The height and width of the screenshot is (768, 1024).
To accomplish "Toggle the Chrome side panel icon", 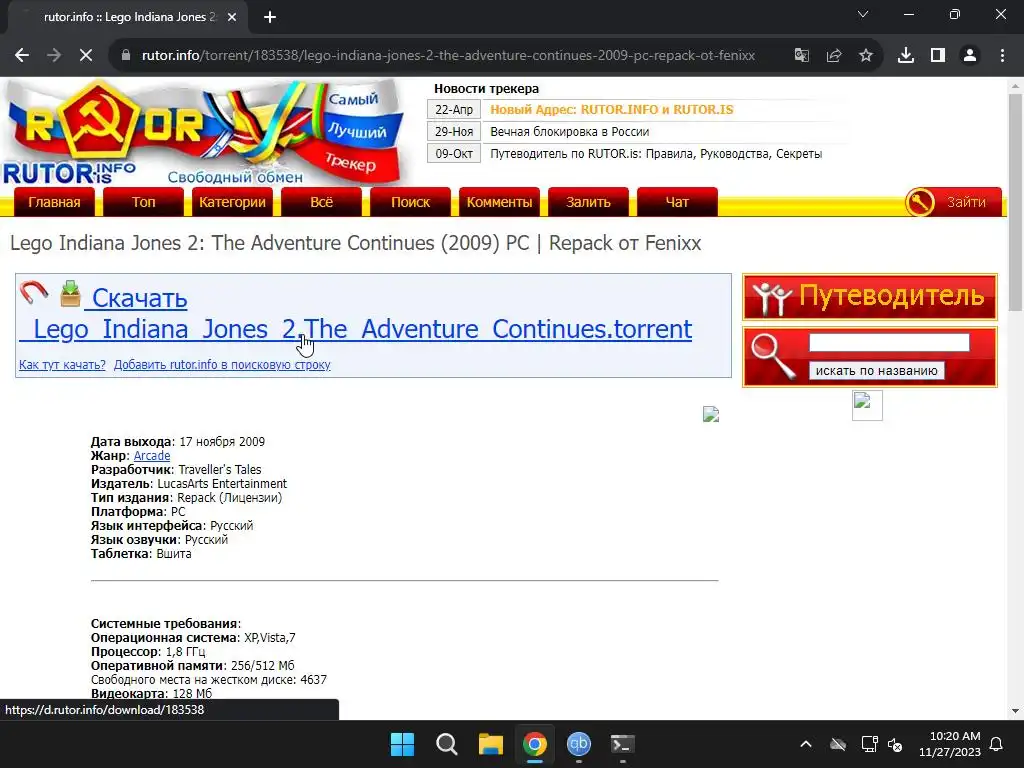I will click(938, 56).
